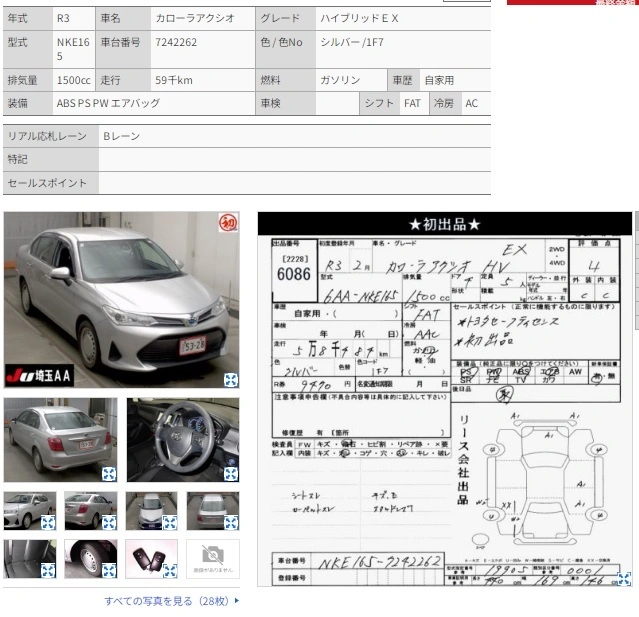Select the 車歴 value 自家用
The width and height of the screenshot is (639, 617).
[439, 80]
